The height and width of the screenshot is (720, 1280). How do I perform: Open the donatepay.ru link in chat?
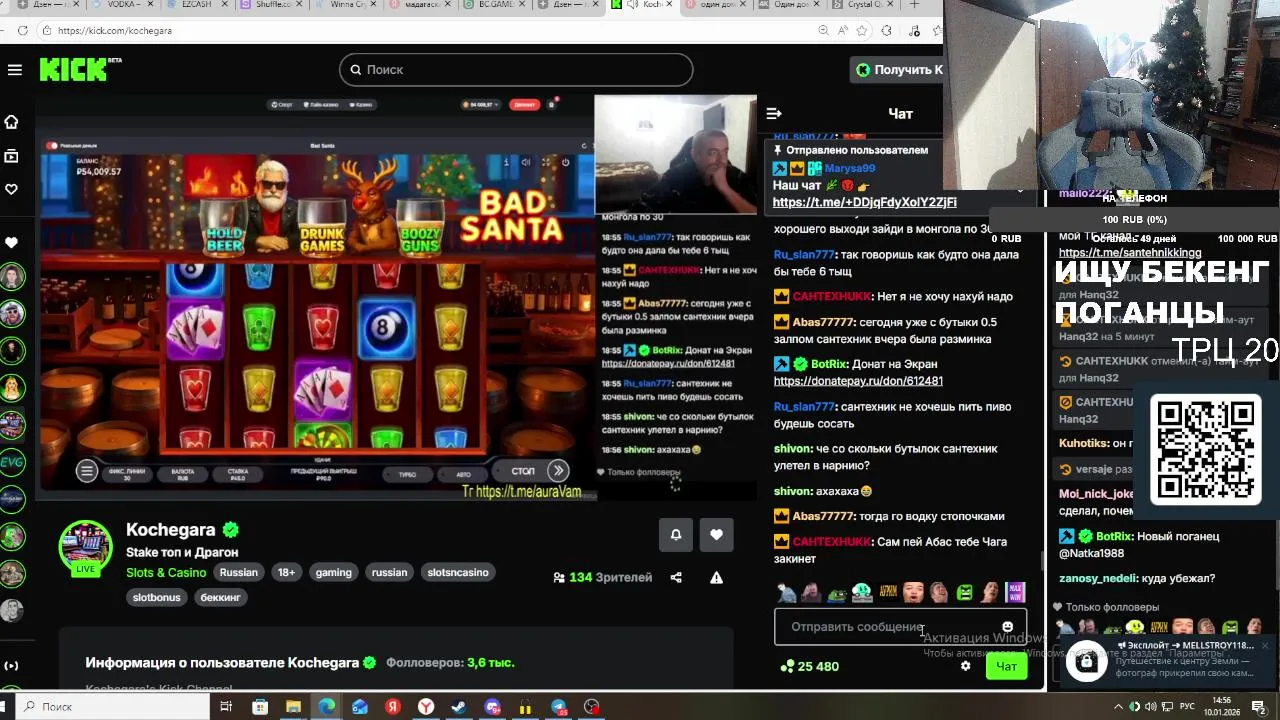858,381
